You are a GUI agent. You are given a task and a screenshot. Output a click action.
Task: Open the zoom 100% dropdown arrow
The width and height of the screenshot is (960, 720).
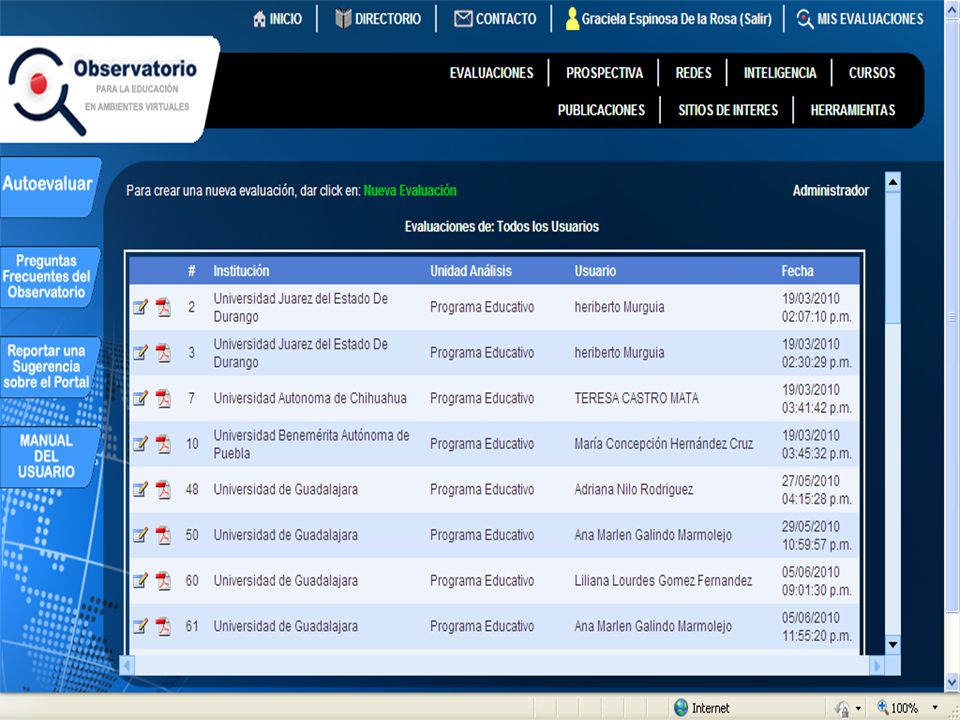[x=936, y=708]
